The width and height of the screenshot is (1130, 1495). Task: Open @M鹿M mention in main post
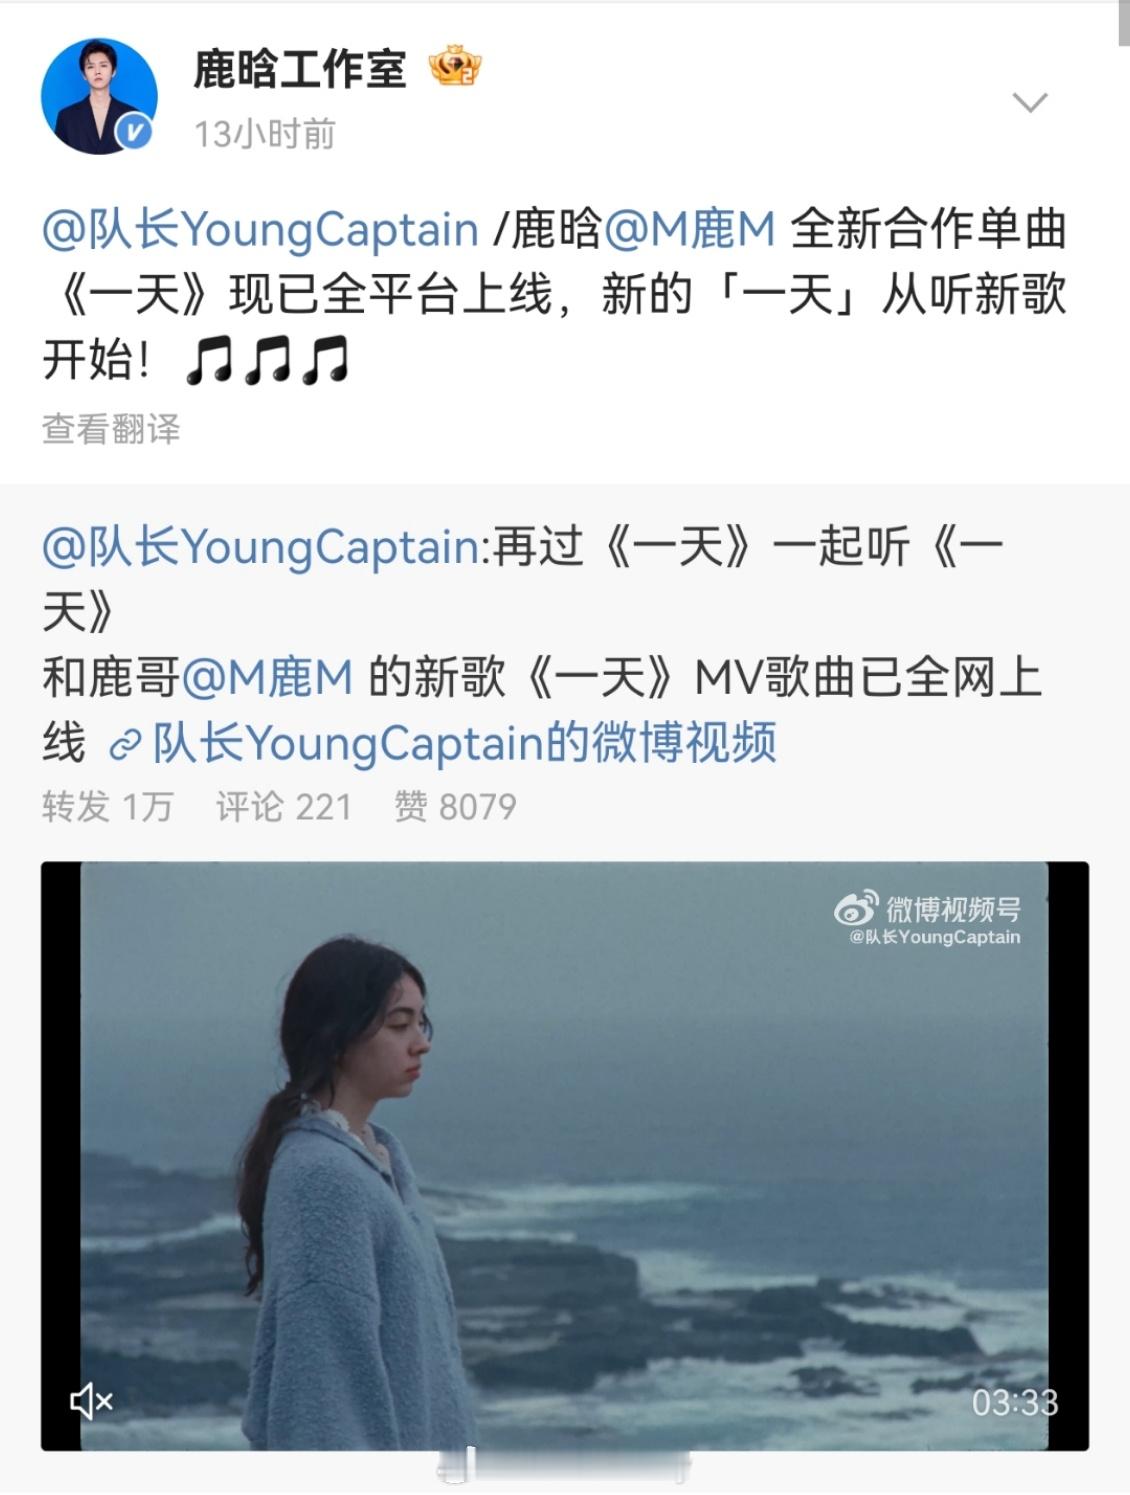690,229
